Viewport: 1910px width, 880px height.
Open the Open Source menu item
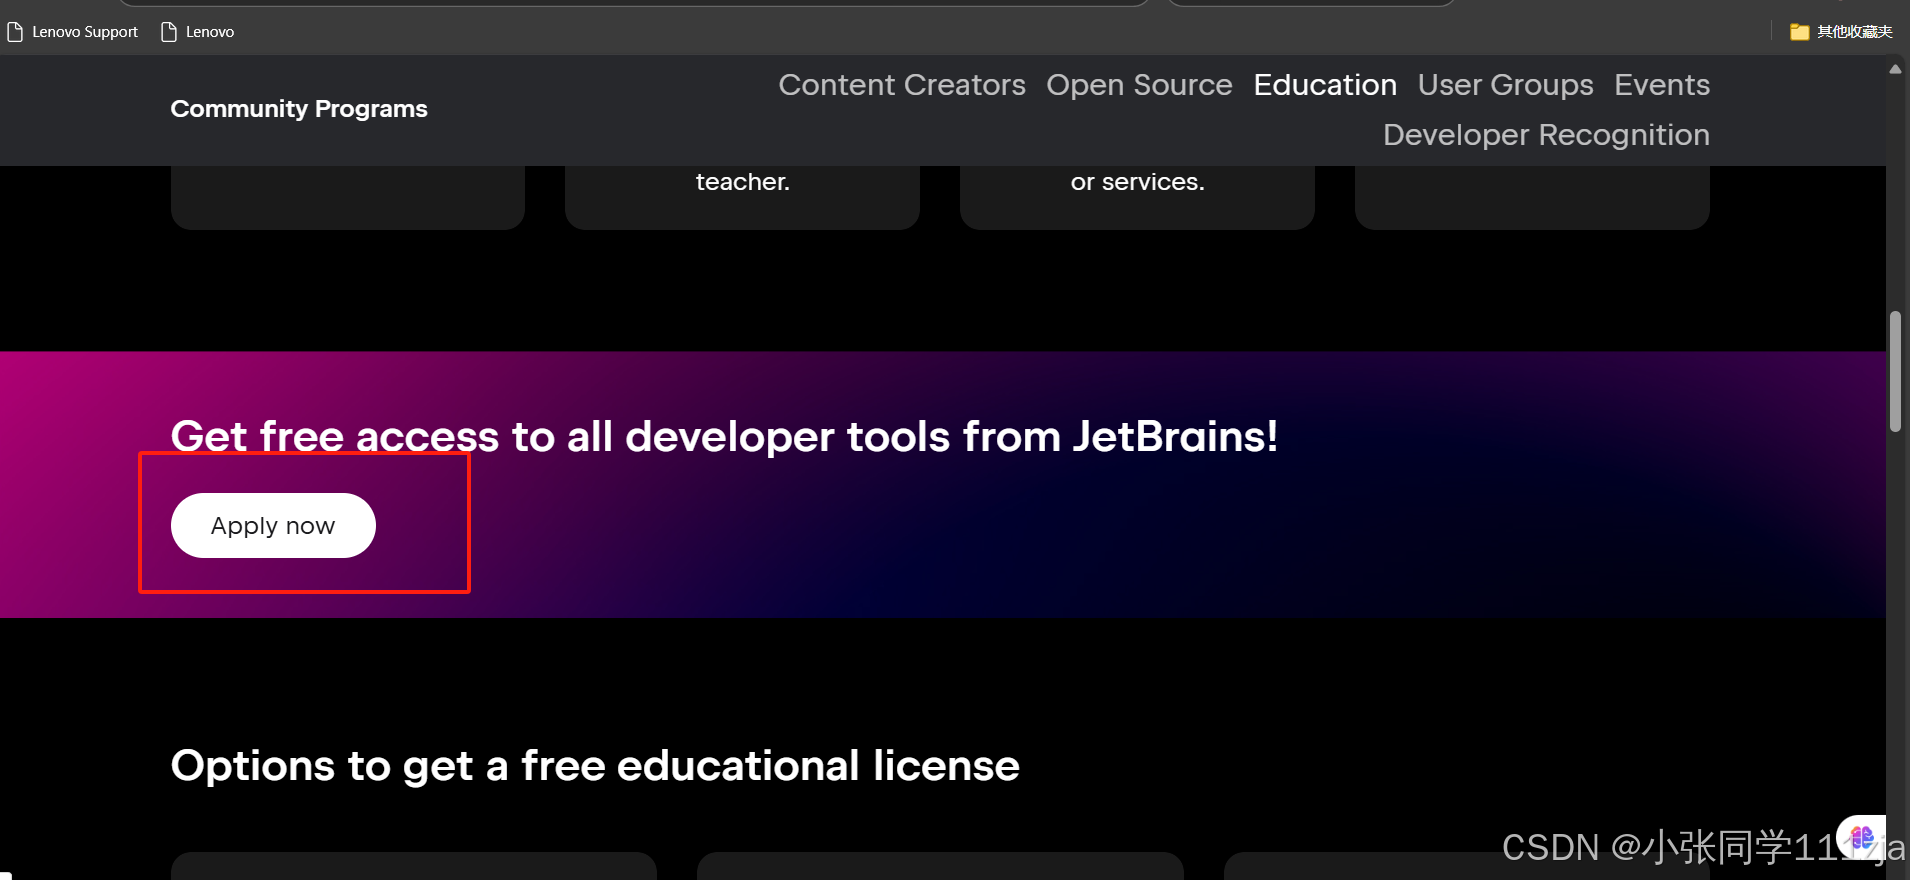click(1139, 85)
